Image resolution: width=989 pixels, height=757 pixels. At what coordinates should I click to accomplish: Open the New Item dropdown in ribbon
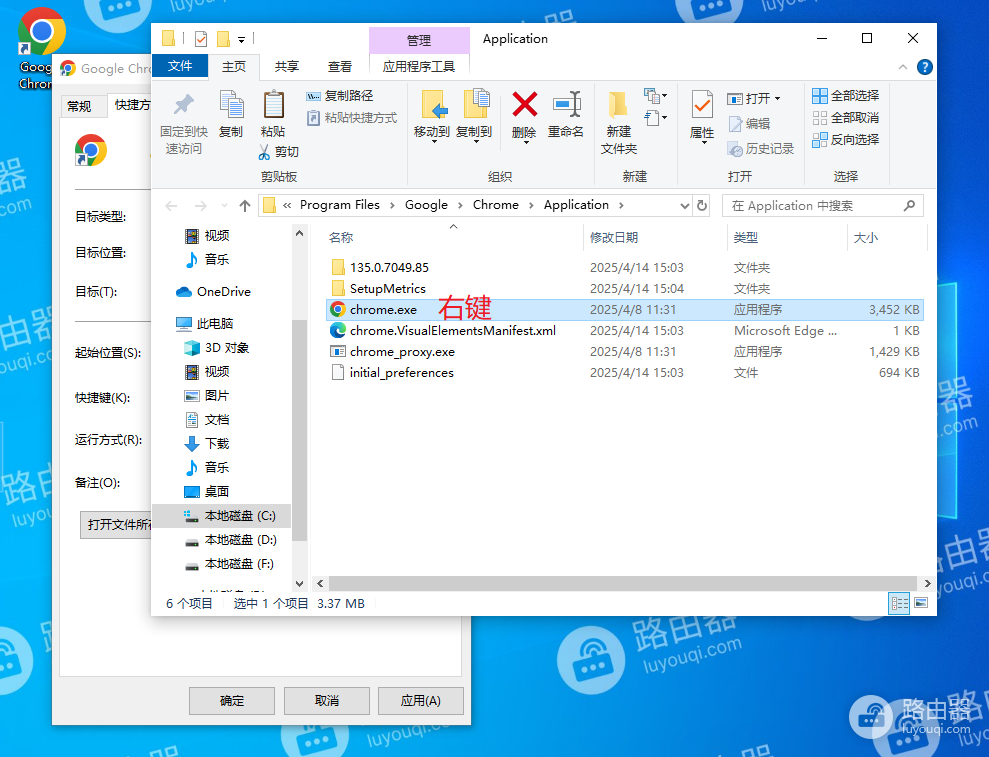click(x=655, y=96)
